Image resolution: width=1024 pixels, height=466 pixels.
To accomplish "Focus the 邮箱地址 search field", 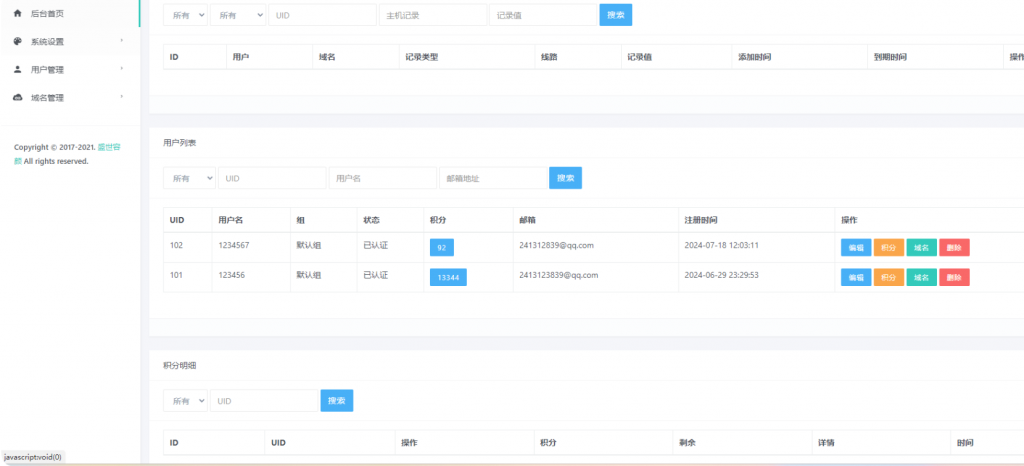I will coord(492,178).
